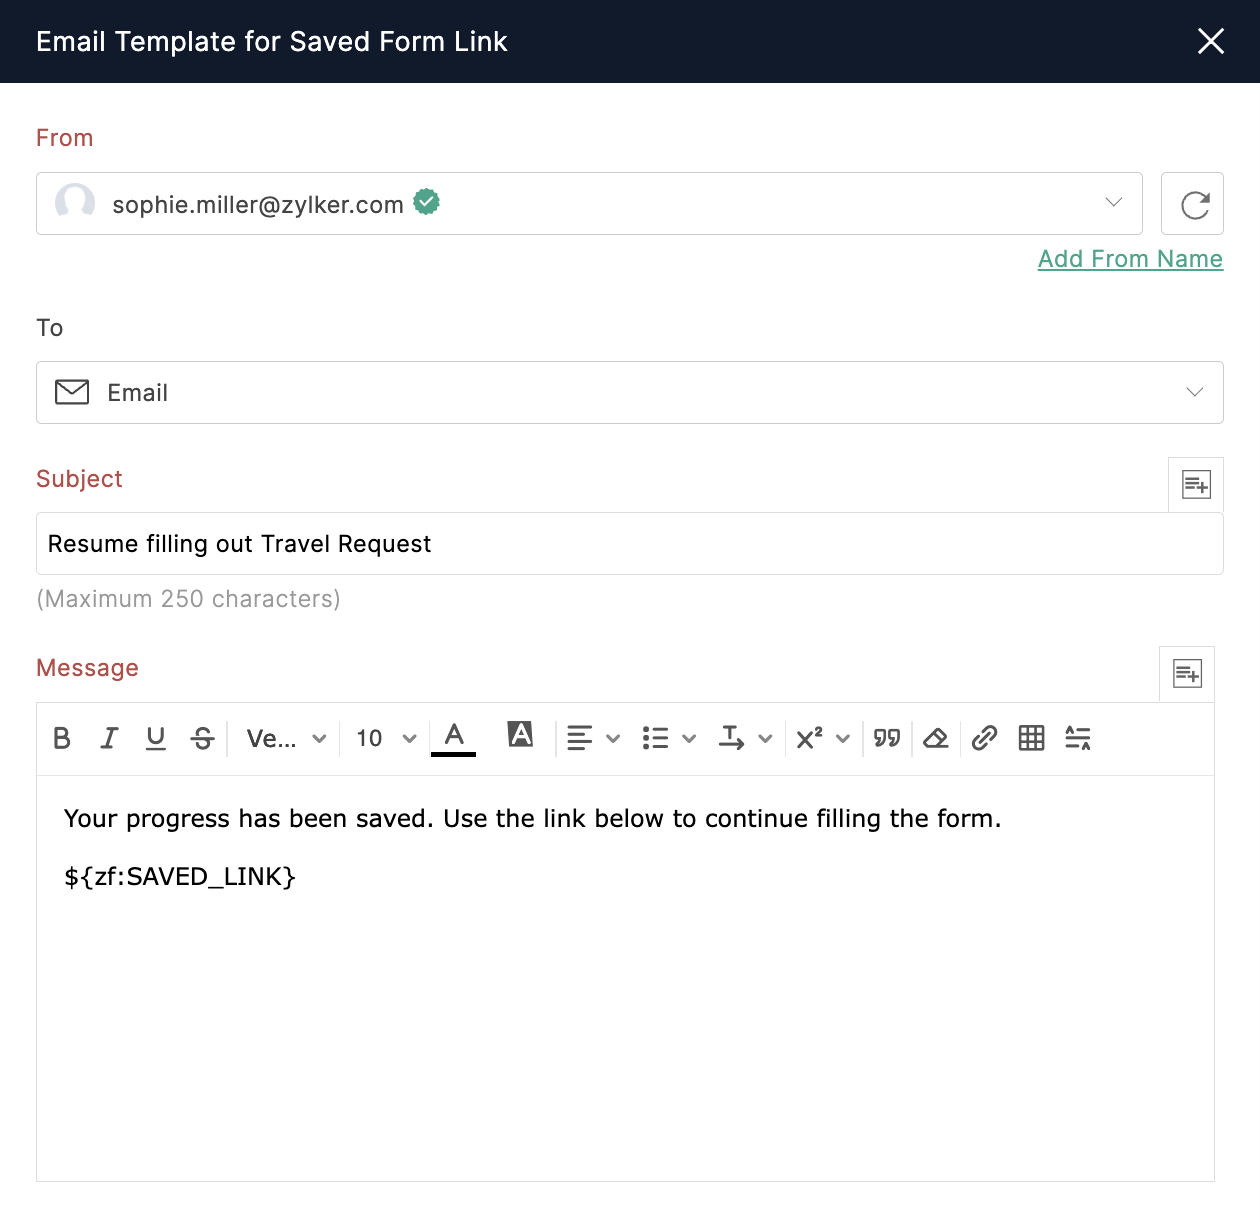
Task: Apply italic formatting to message text
Action: click(109, 738)
